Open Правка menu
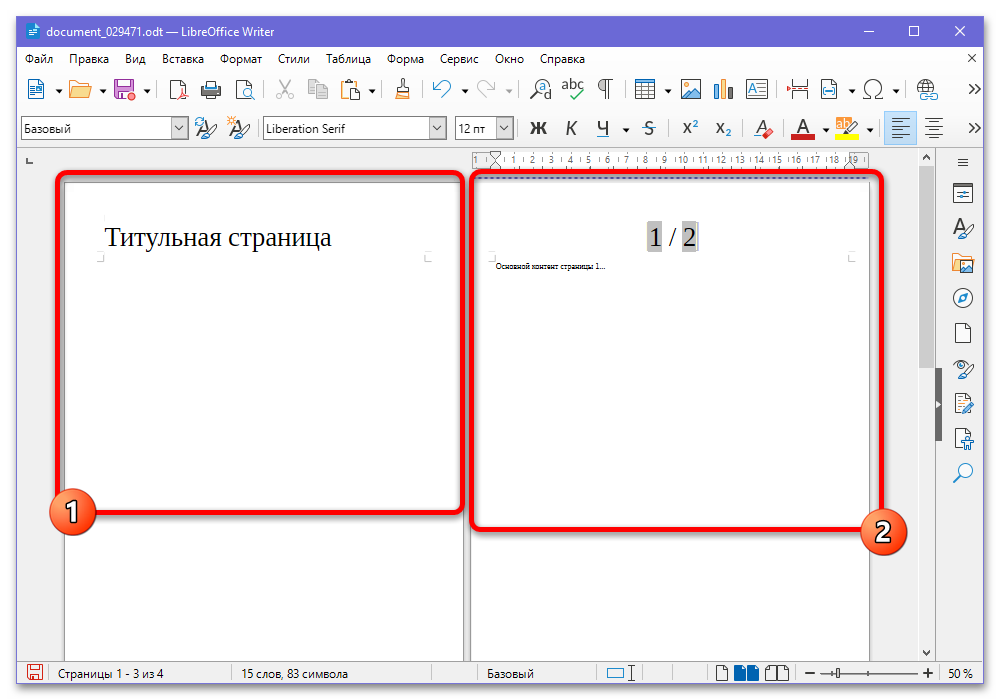This screenshot has height=700, width=1000. (89, 59)
